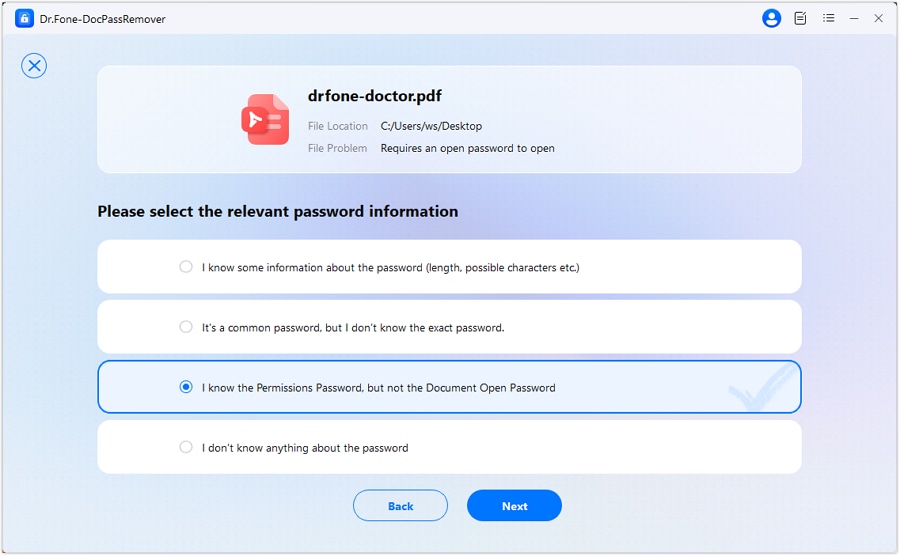
Task: Click the drfone-doctor.pdf file name
Action: 375,97
